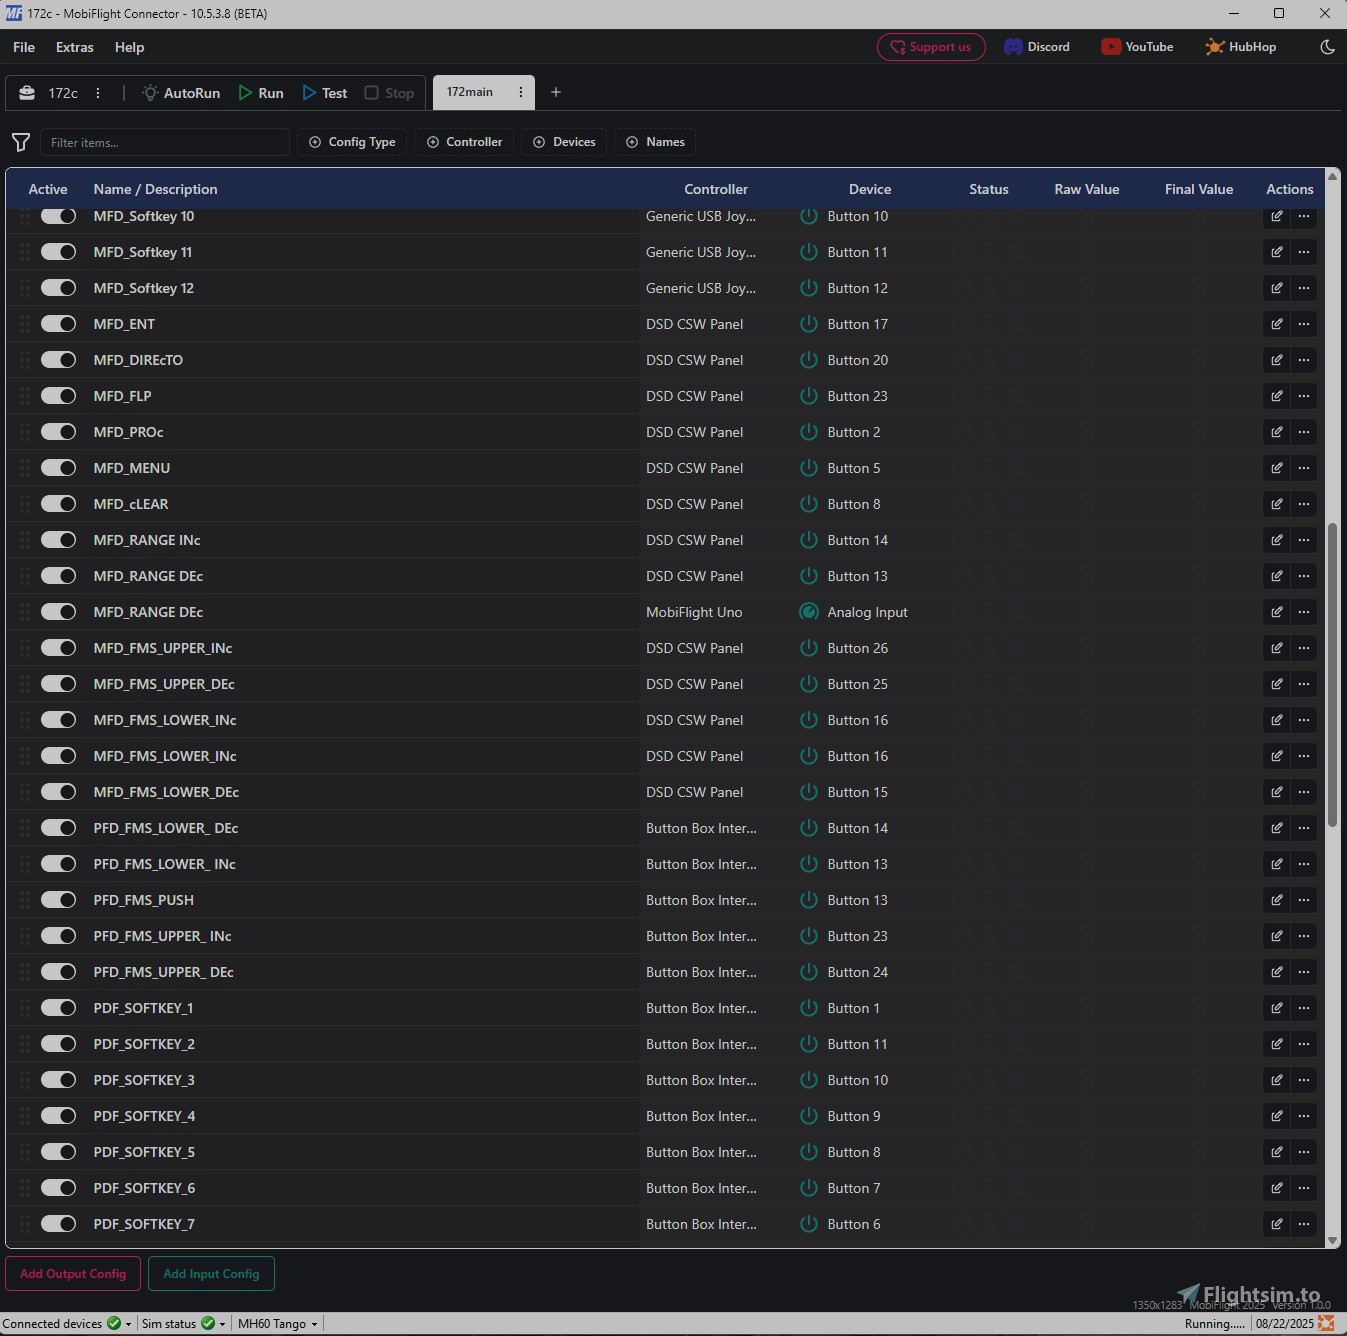Click the vertical scrollbar thumb
This screenshot has width=1347, height=1336.
point(1332,675)
